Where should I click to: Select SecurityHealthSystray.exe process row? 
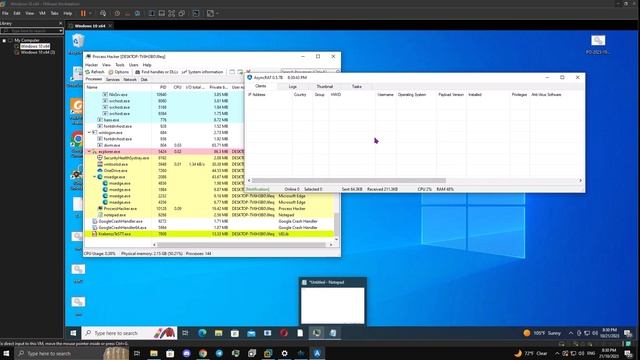point(165,158)
